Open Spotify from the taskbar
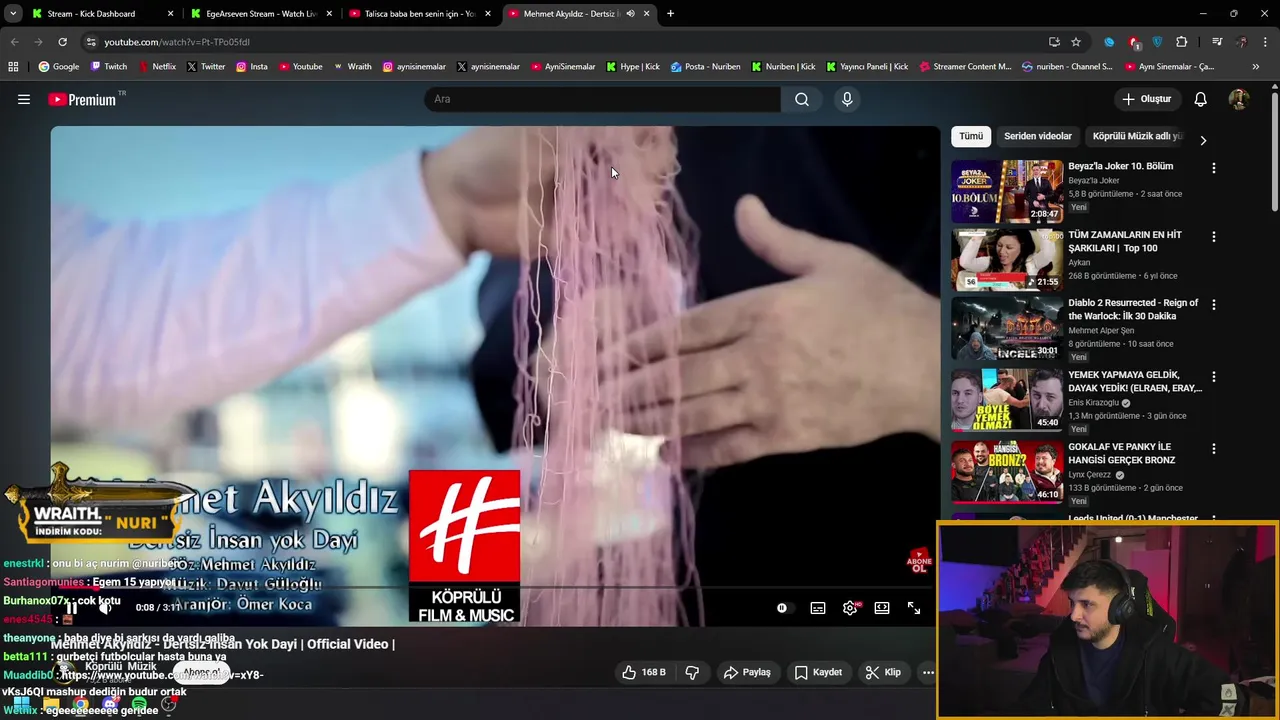This screenshot has height=720, width=1280. [139, 705]
